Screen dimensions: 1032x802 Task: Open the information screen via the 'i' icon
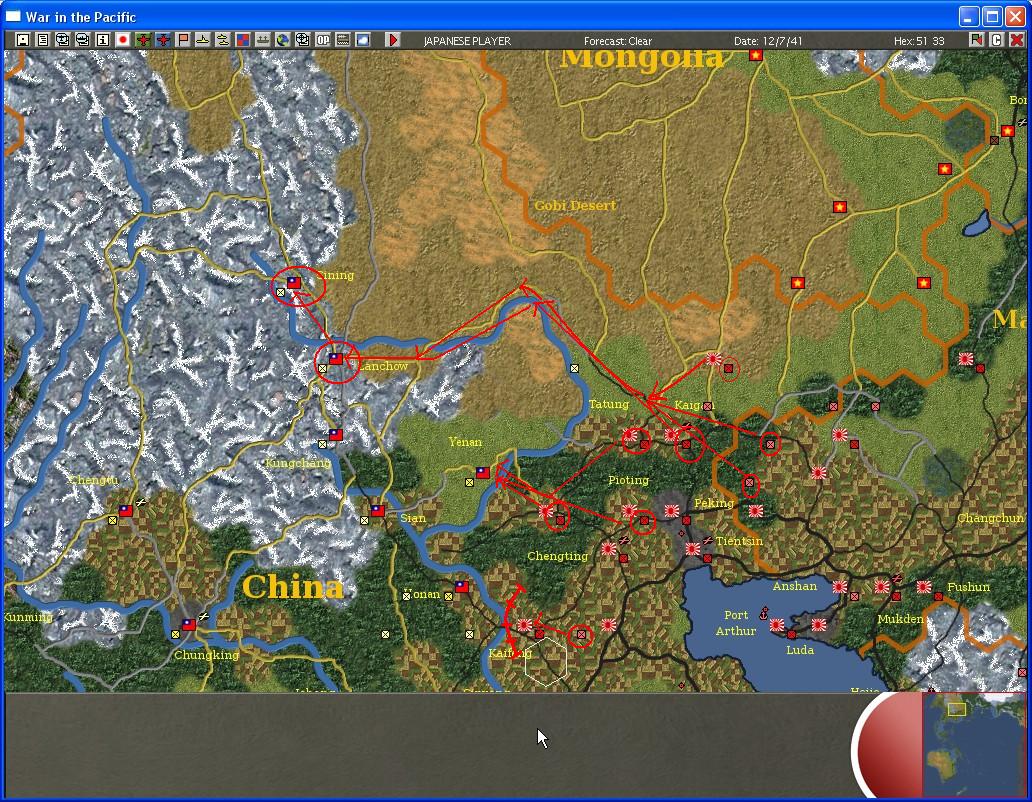[x=104, y=40]
